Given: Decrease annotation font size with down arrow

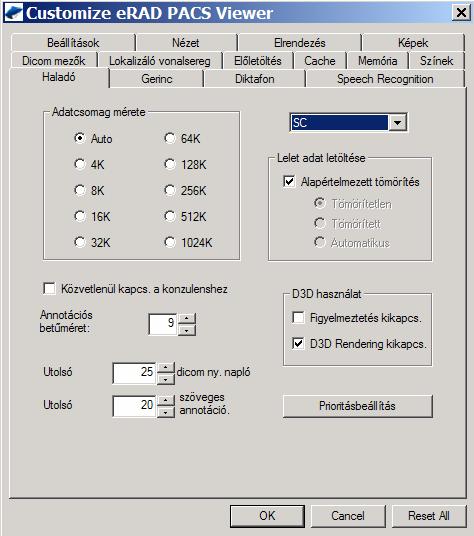Looking at the screenshot, I should tap(187, 330).
